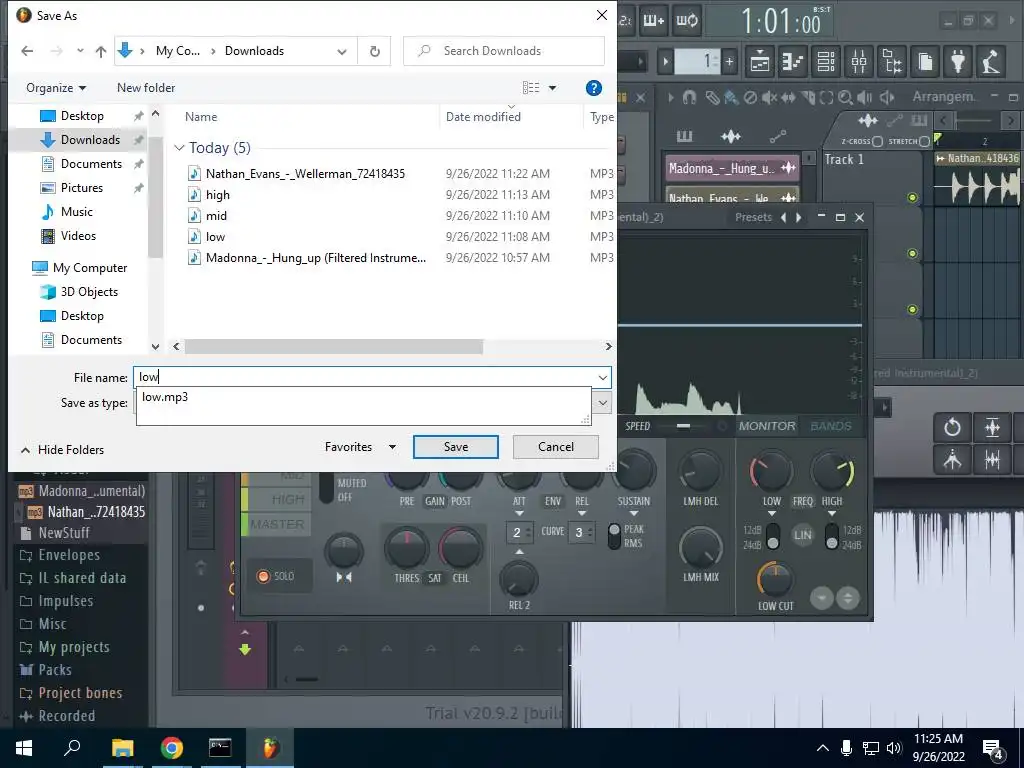The image size is (1024, 768).
Task: Select the playlist playback speaker tool
Action: [864, 98]
